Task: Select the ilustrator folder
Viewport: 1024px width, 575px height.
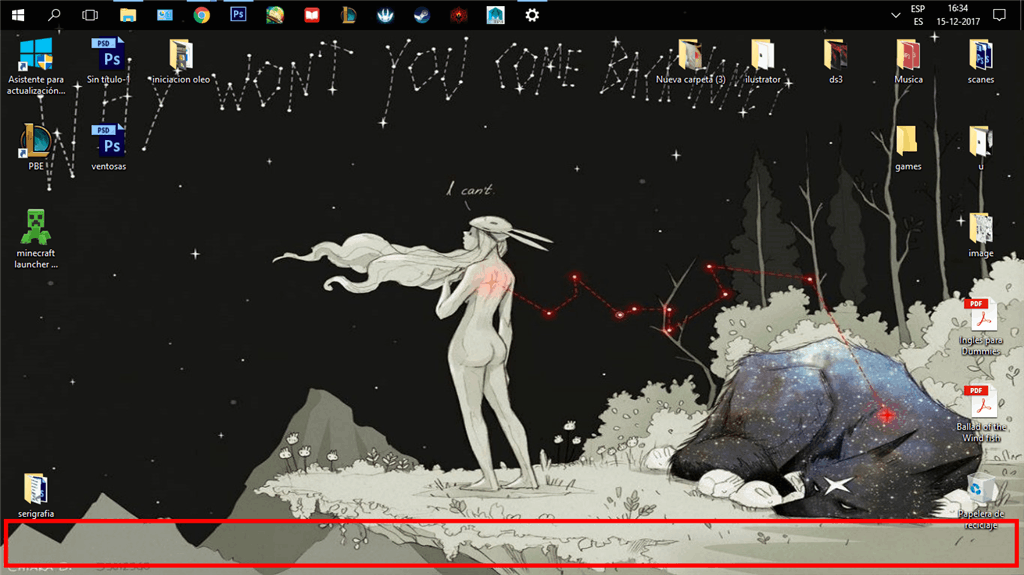Action: click(x=763, y=61)
